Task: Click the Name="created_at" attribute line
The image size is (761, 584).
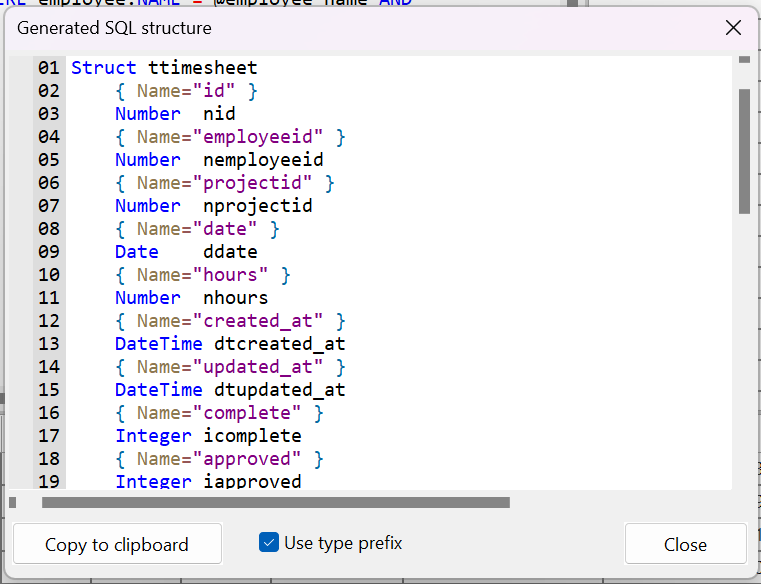Action: click(x=231, y=321)
